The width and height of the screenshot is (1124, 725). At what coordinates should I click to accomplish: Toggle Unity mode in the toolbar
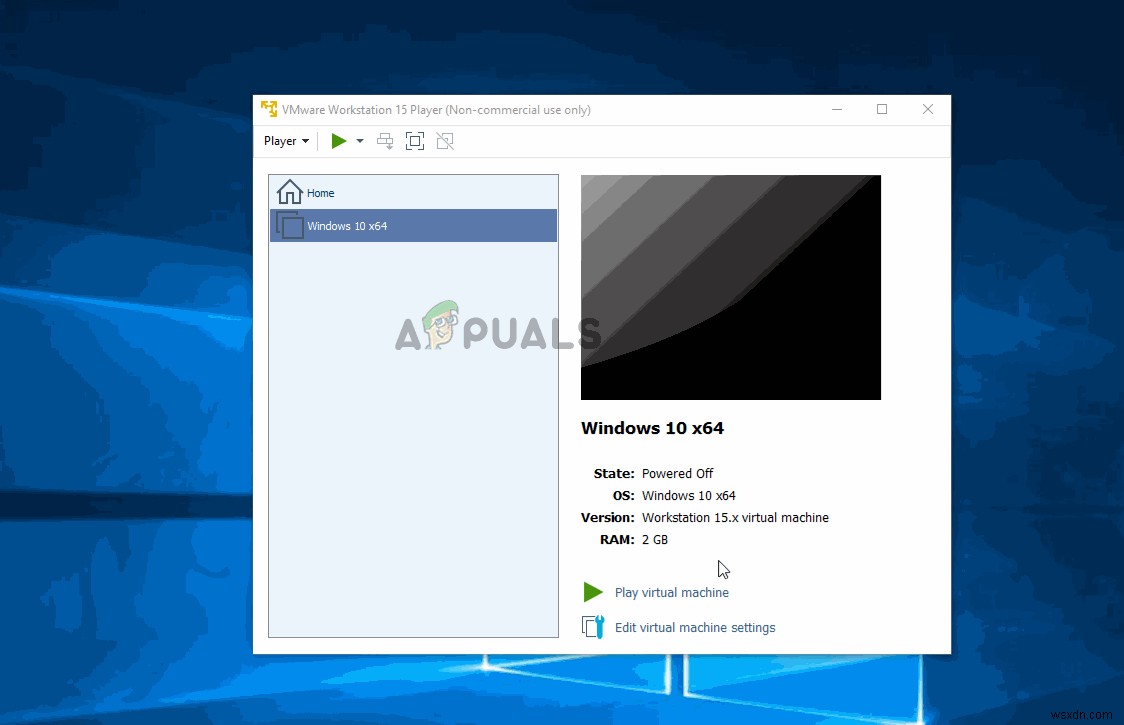[x=445, y=140]
